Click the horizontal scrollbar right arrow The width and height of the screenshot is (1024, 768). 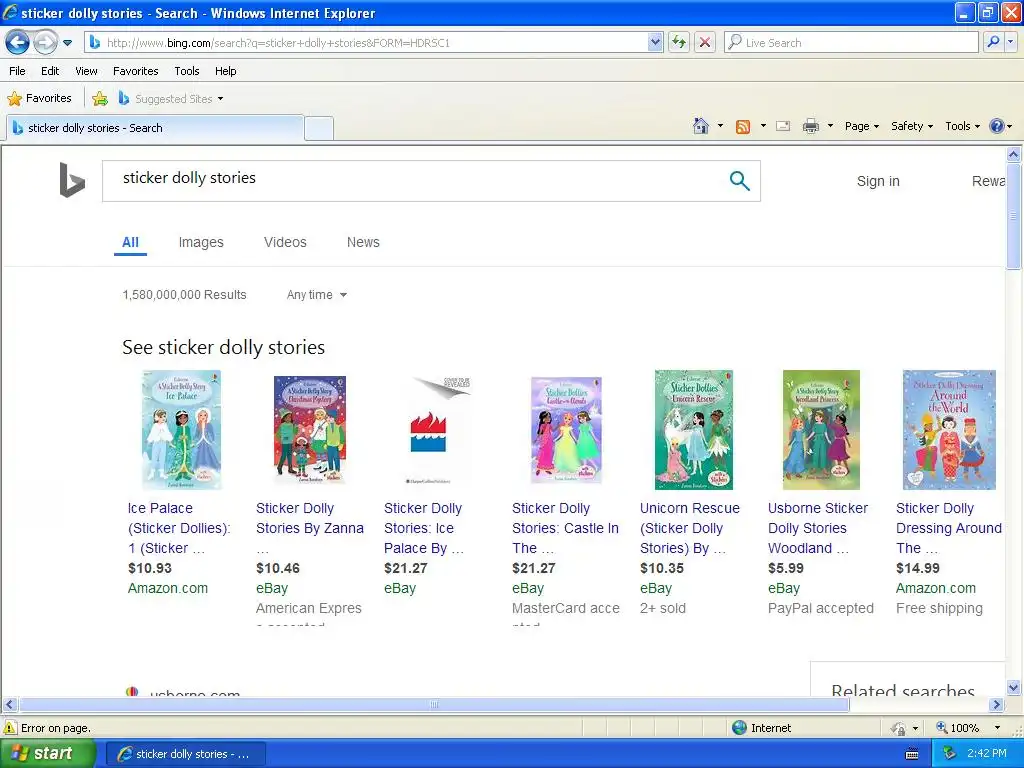tap(997, 705)
